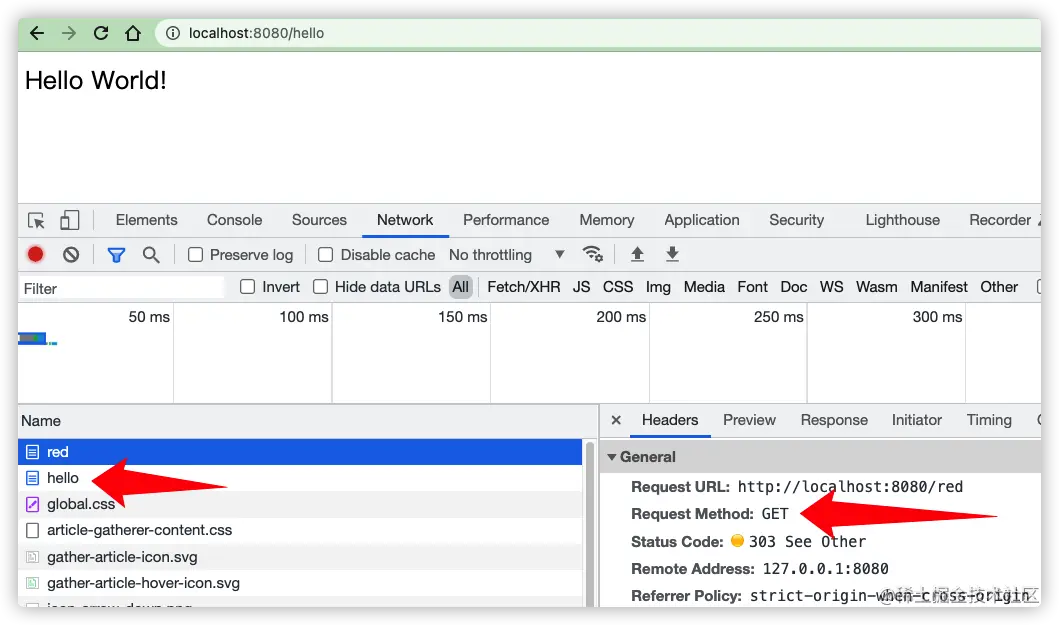Check the Invert filter checkbox
This screenshot has width=1059, height=625.
(x=248, y=287)
